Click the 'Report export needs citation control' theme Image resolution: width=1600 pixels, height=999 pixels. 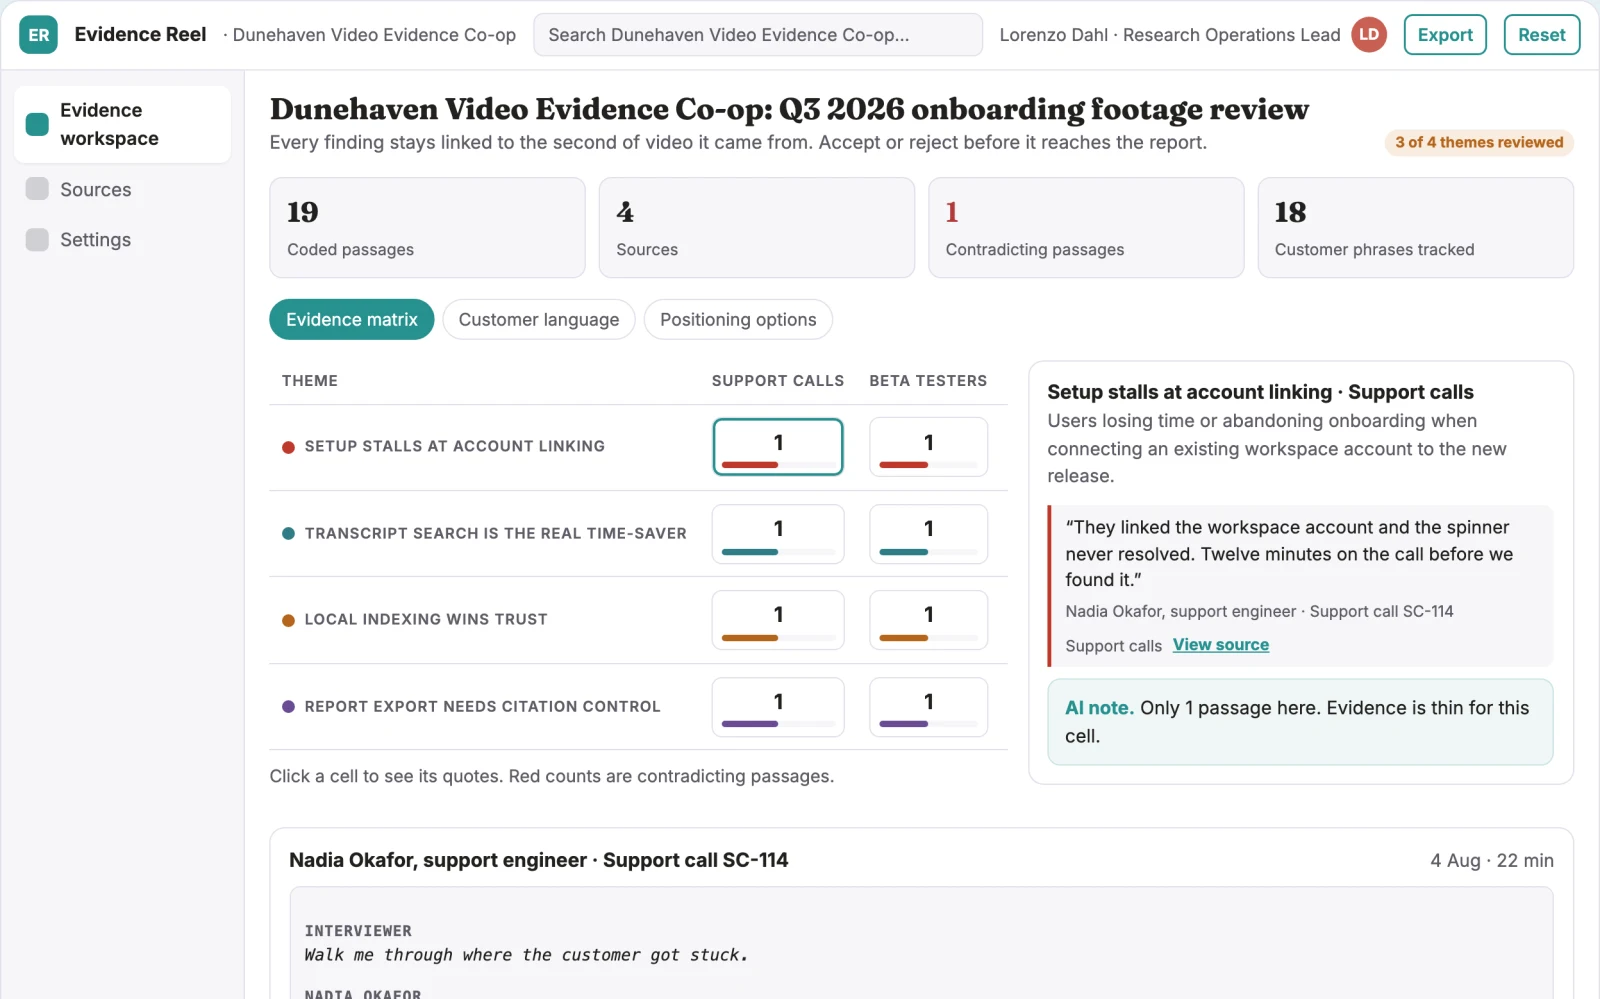tap(483, 707)
